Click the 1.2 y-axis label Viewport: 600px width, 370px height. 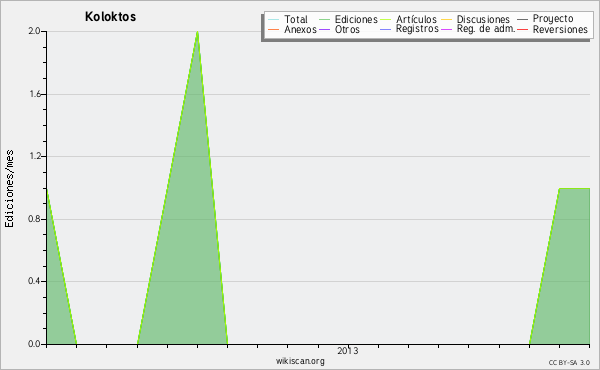point(35,156)
